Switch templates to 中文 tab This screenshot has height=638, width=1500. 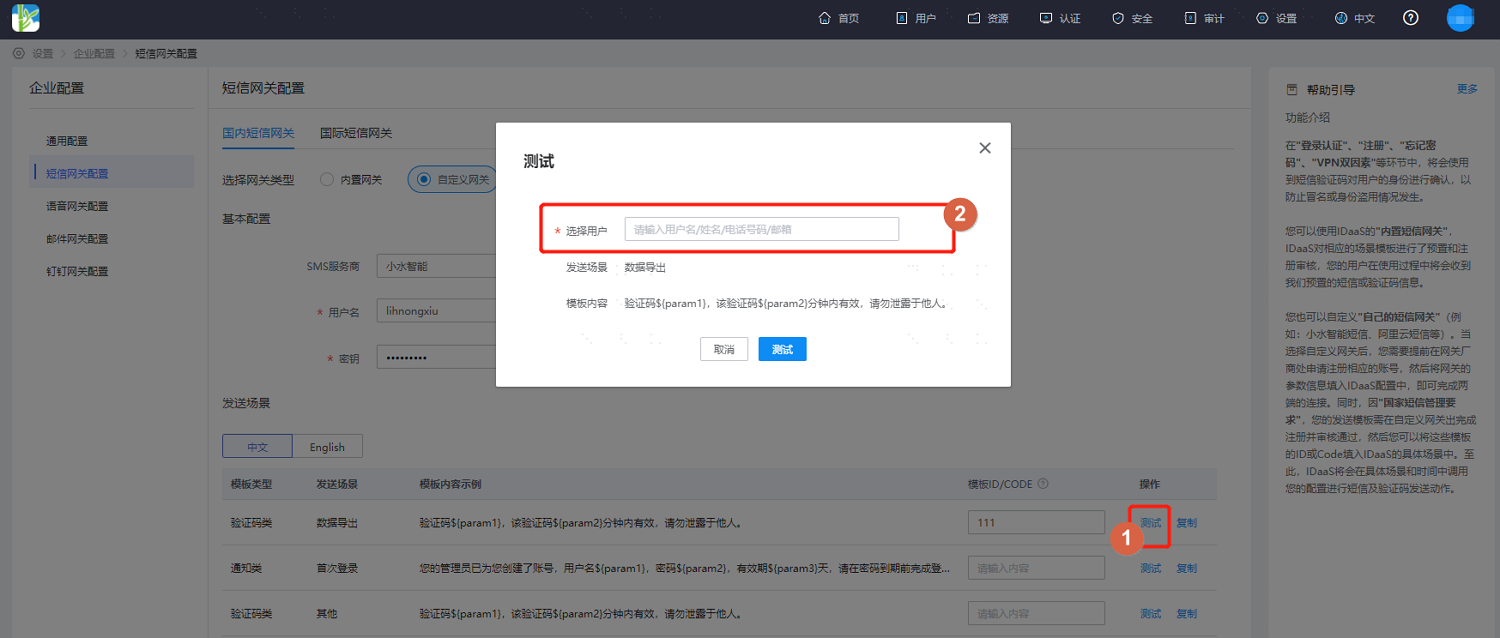(257, 446)
